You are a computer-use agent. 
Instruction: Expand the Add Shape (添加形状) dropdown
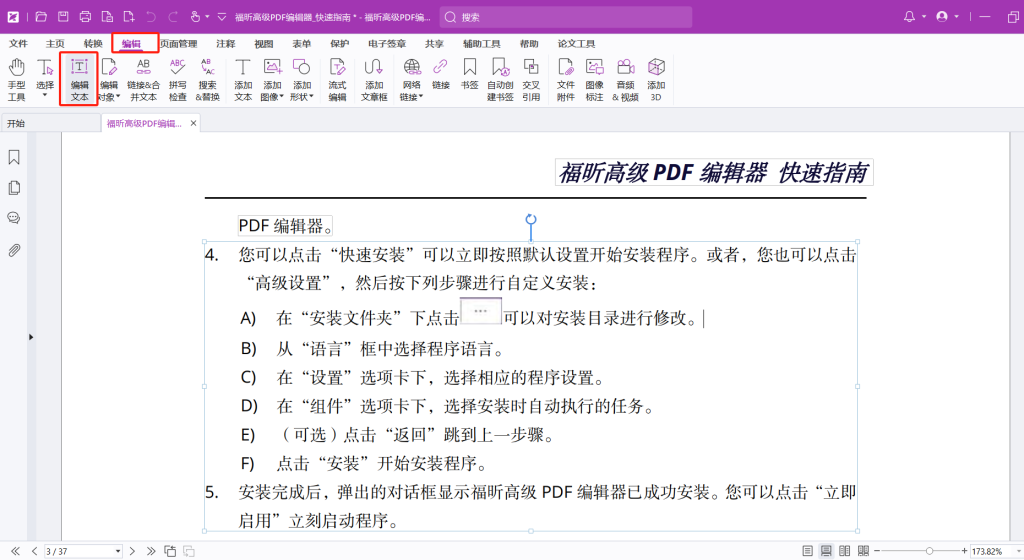click(312, 97)
